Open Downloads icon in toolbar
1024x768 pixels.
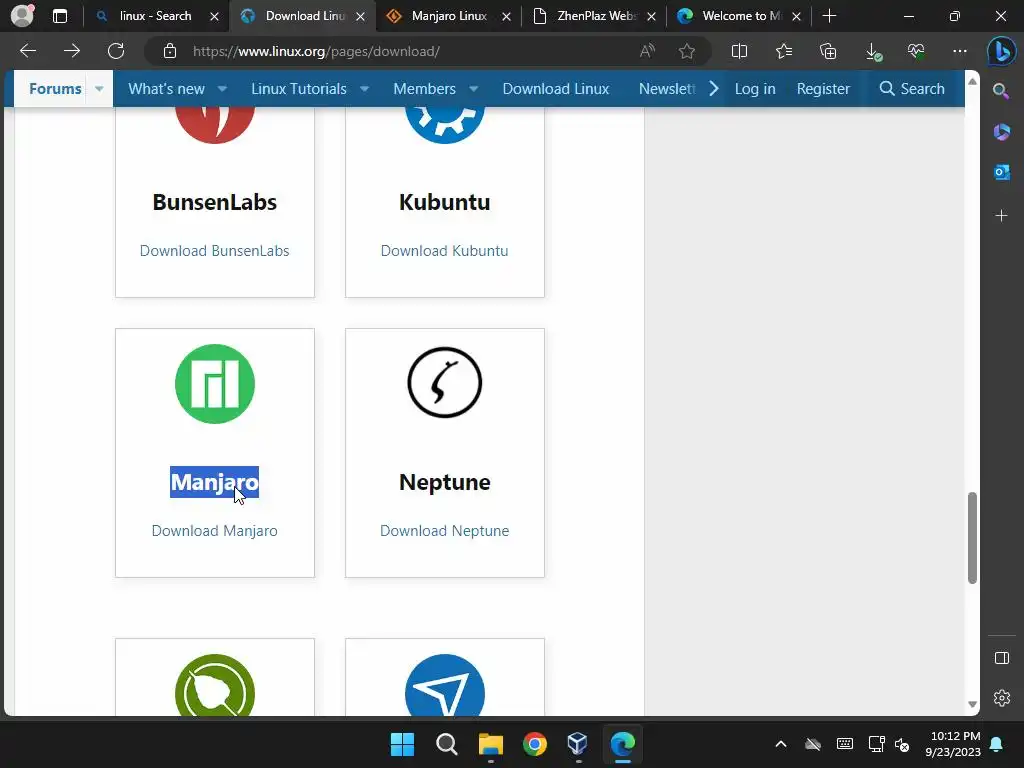[x=872, y=52]
